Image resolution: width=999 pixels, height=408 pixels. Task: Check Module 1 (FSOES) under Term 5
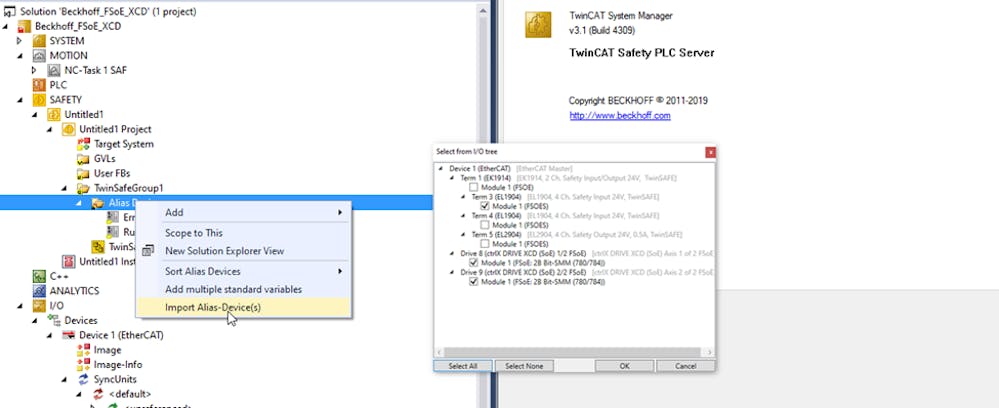[484, 244]
